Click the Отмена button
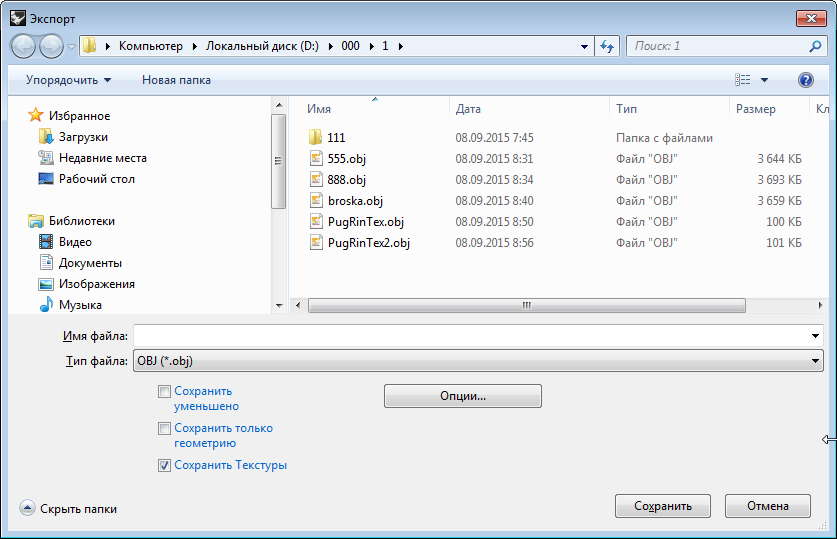This screenshot has width=837, height=539. pos(768,506)
